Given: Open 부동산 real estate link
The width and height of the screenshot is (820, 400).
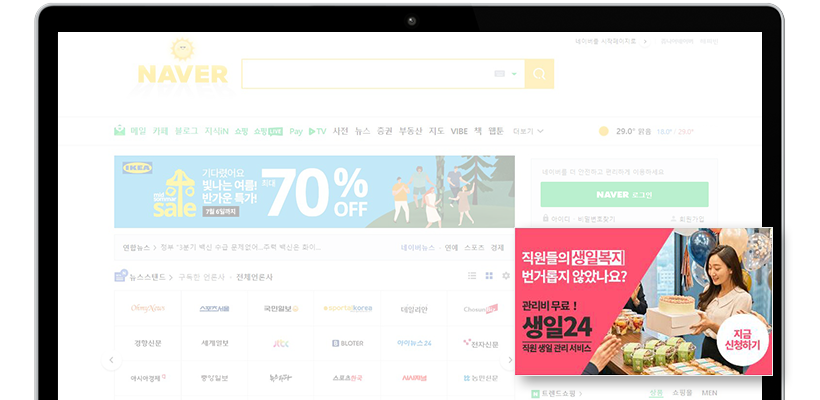Looking at the screenshot, I should tap(411, 131).
